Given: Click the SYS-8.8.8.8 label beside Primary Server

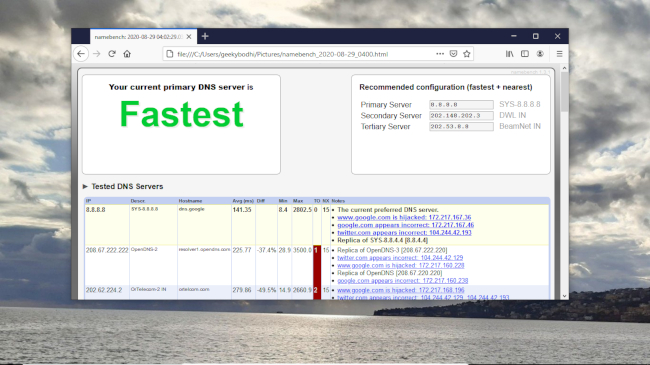Looking at the screenshot, I should click(x=520, y=104).
